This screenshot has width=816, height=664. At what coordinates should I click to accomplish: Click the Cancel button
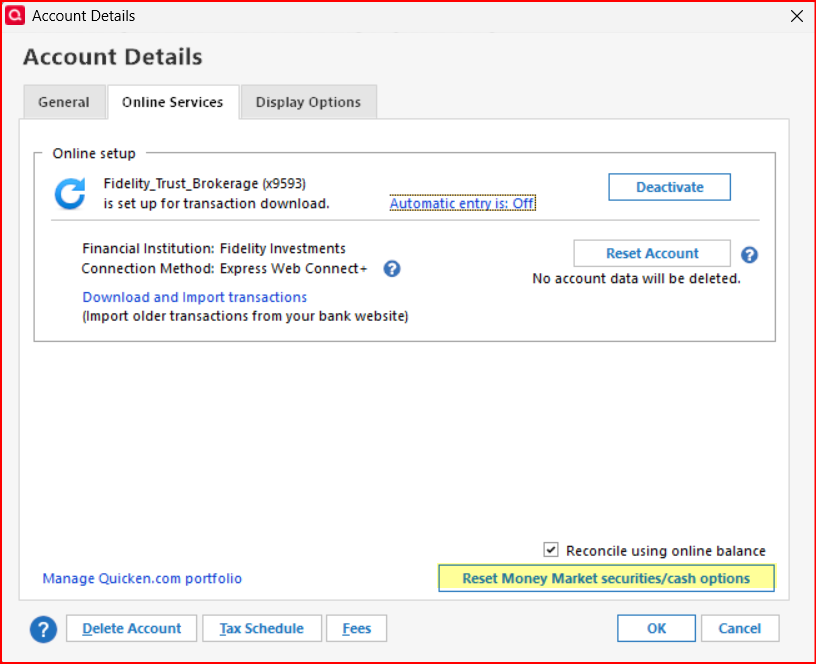[x=740, y=628]
